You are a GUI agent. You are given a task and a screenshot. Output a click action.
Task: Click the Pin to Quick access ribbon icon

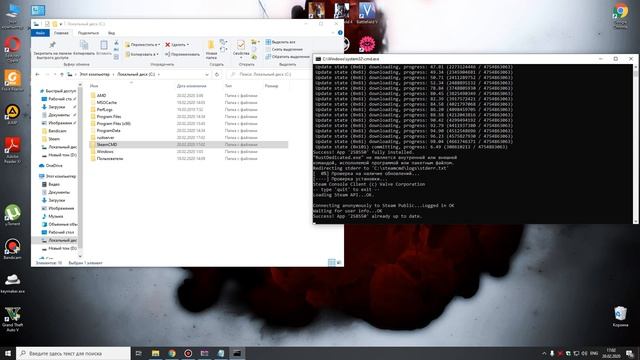point(52,45)
